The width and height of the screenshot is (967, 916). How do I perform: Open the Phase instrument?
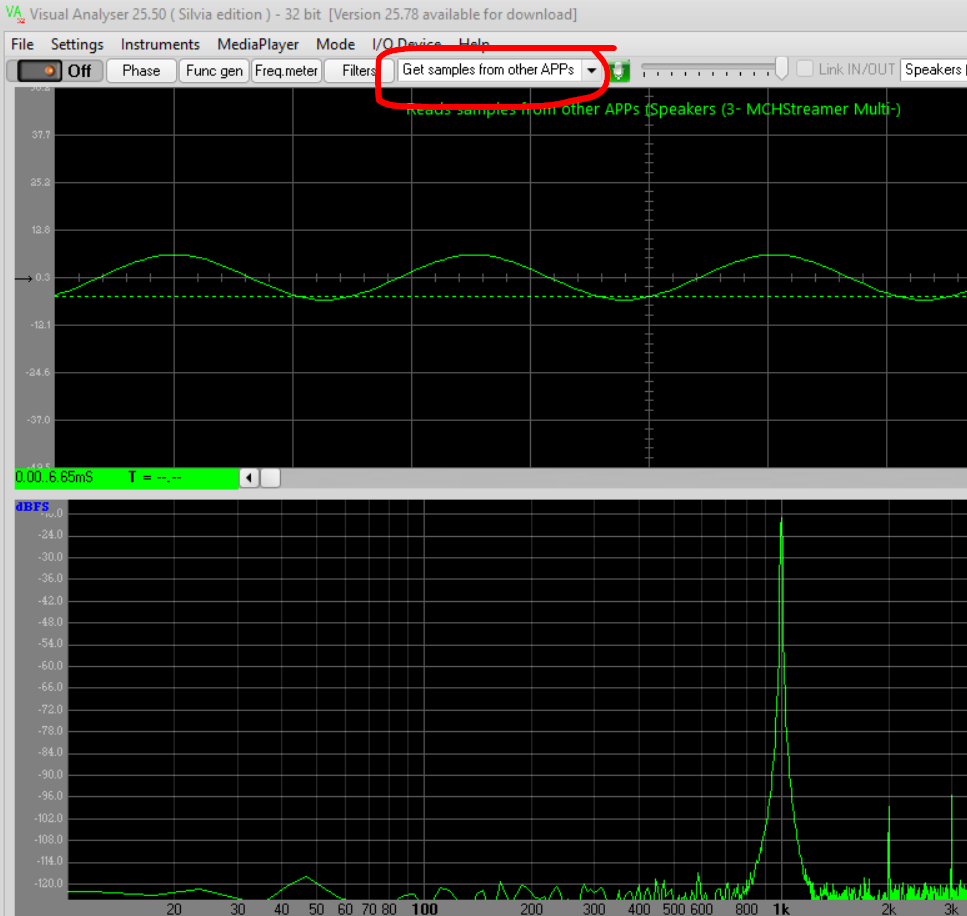click(x=141, y=71)
